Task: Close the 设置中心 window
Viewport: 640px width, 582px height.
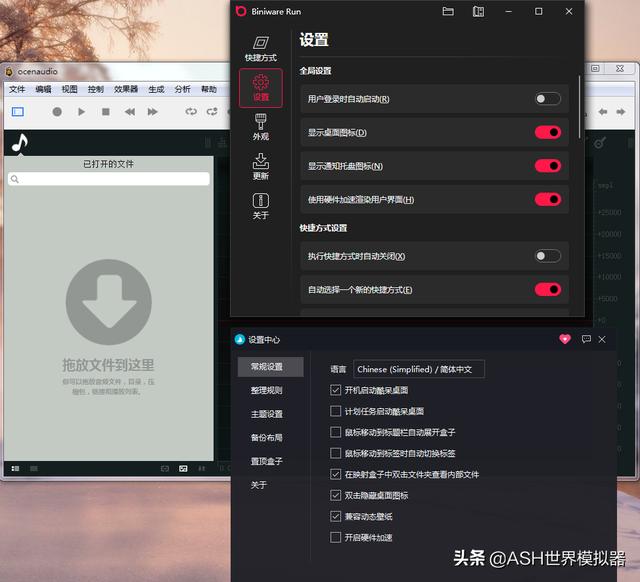Action: point(602,339)
